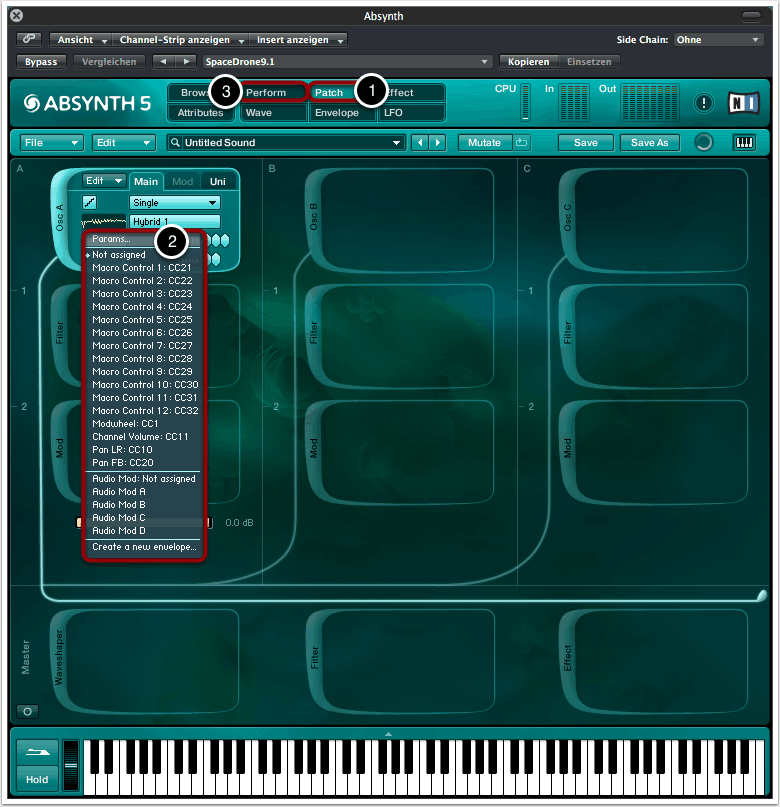
Task: Select the Uni tab in Osc A
Action: [218, 181]
